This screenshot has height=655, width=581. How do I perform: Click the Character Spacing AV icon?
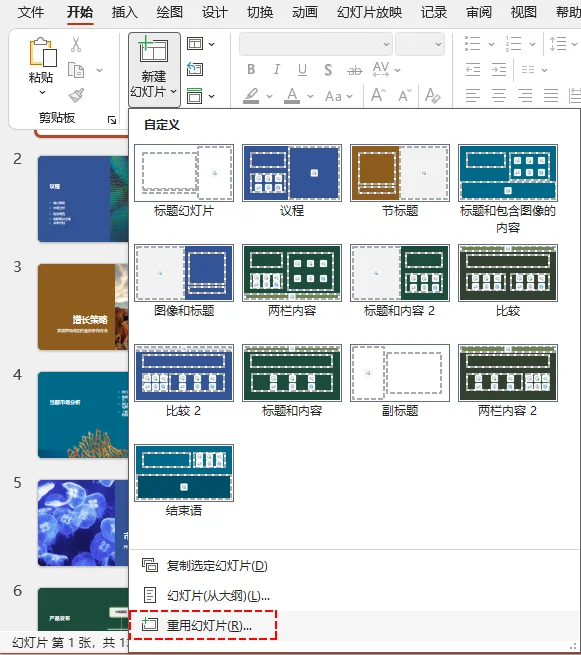click(x=381, y=69)
